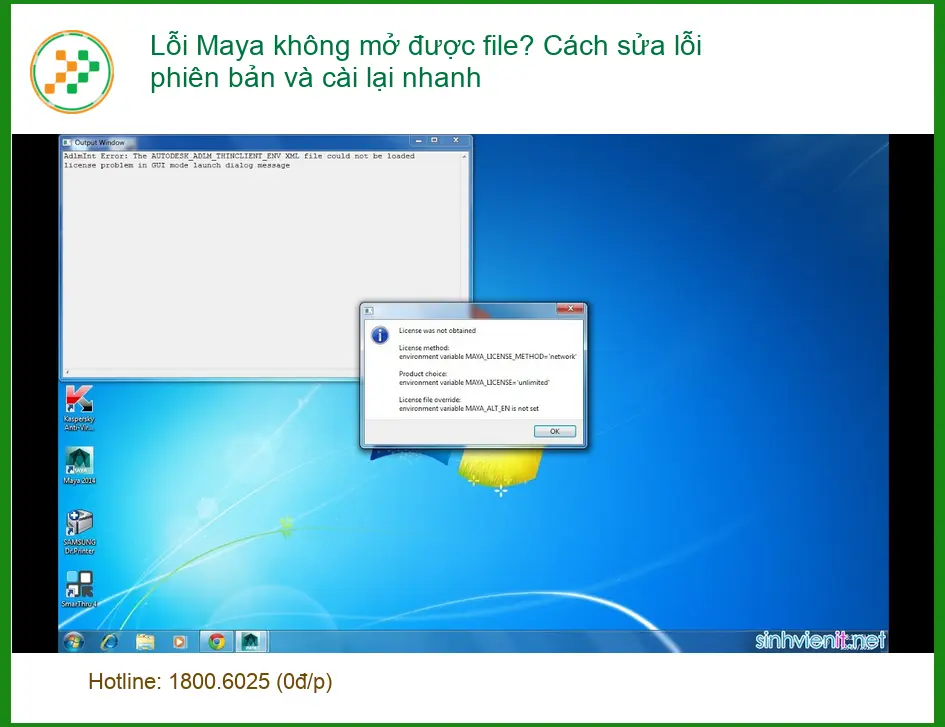Click MAYA_LICENSE='unlimited' line

tap(474, 382)
